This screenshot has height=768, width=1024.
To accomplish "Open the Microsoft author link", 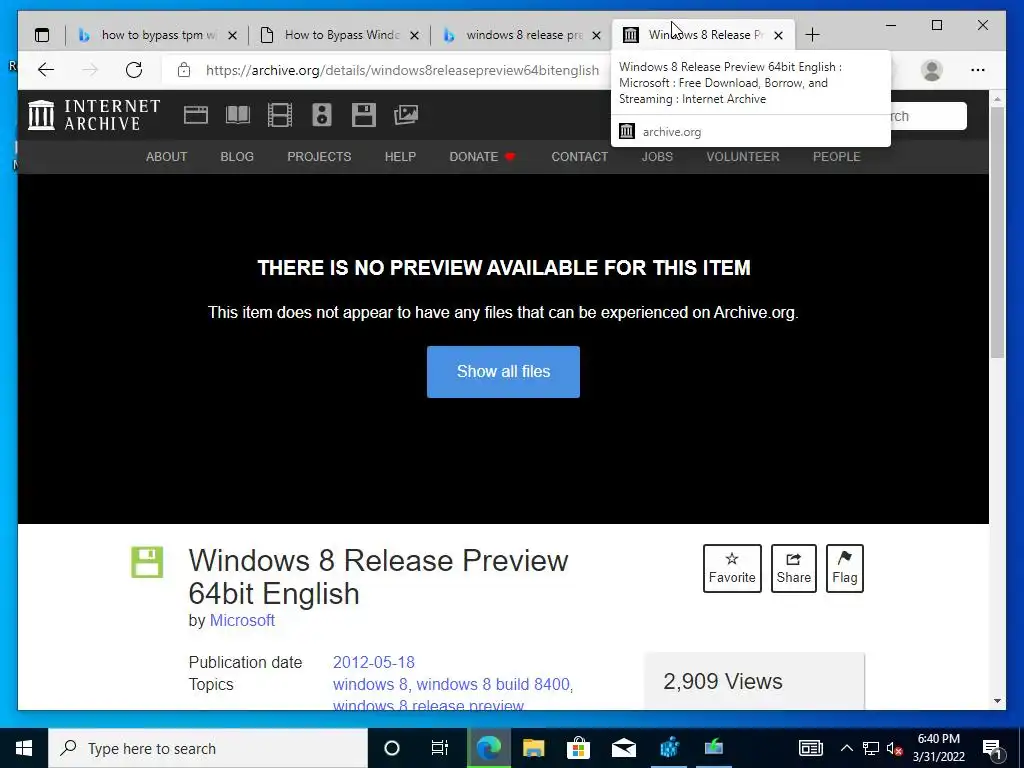I will [x=242, y=620].
